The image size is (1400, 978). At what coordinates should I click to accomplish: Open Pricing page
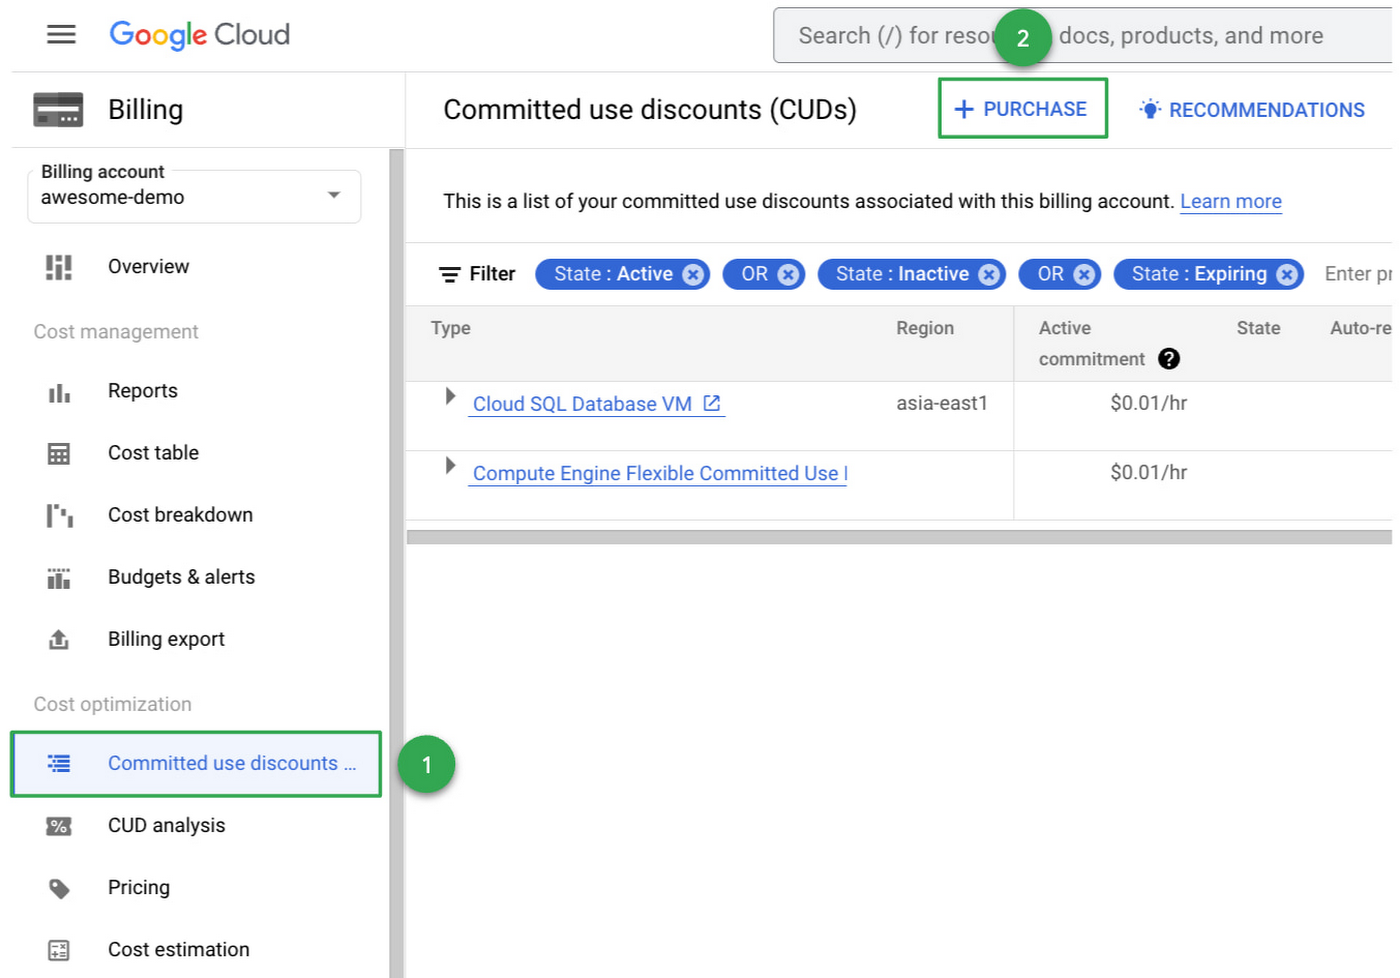click(139, 888)
